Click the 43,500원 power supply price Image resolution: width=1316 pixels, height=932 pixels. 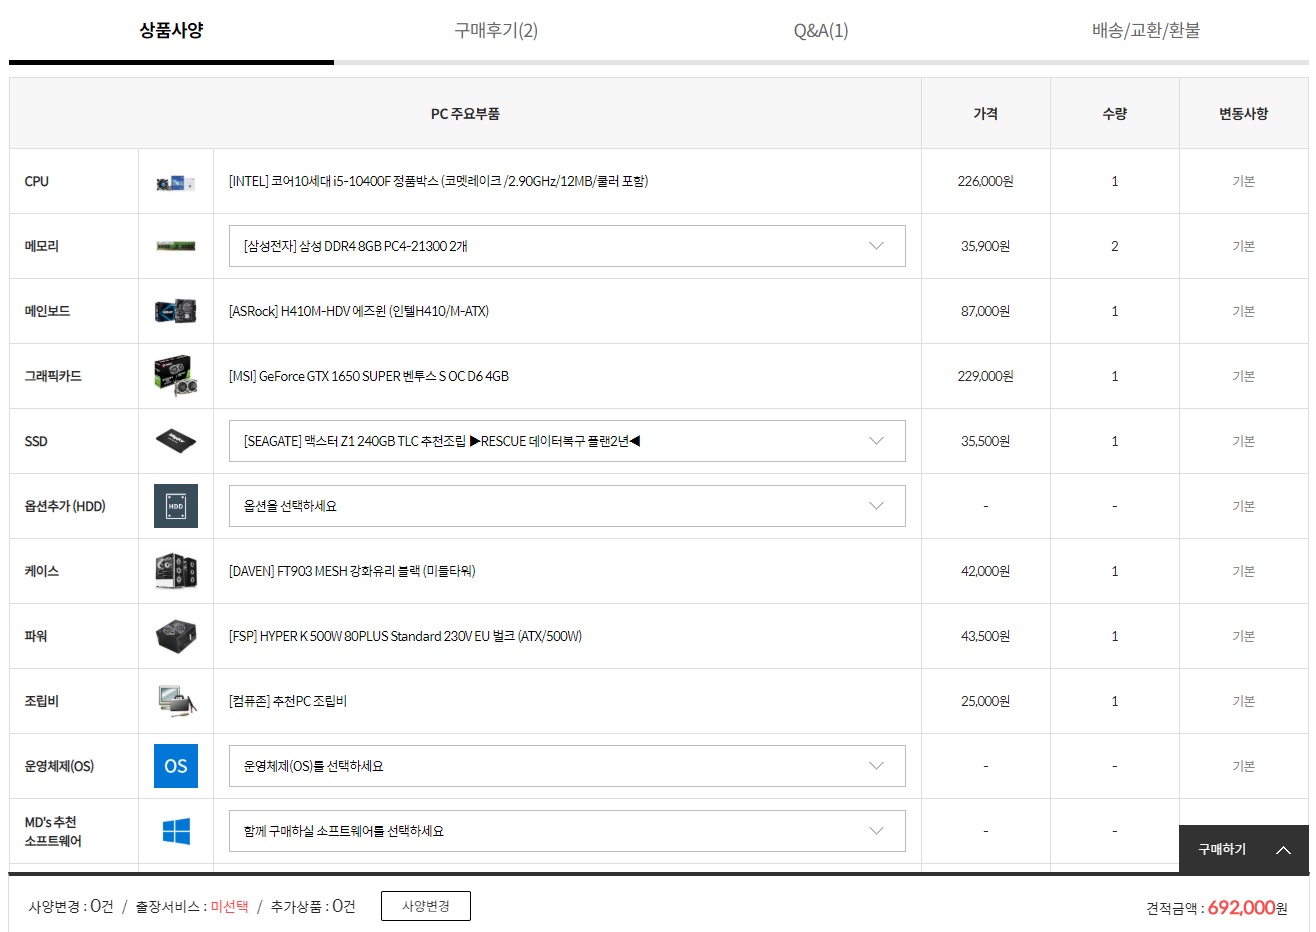(985, 636)
